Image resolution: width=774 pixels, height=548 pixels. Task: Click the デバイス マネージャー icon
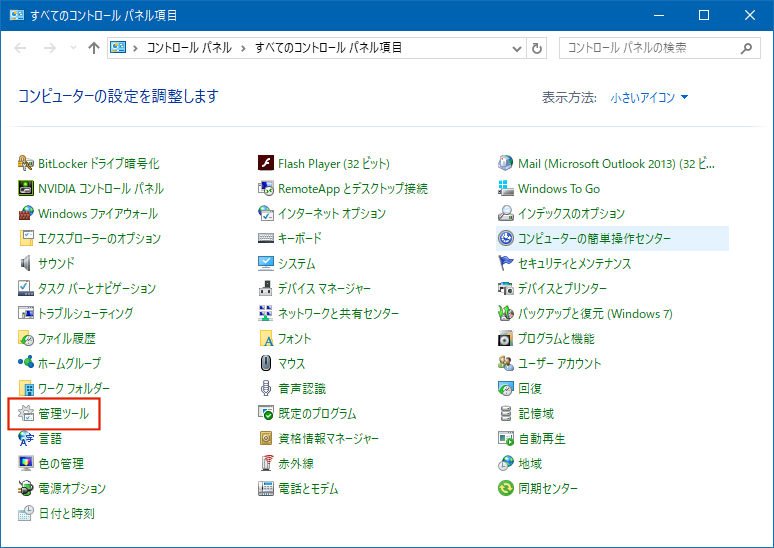click(266, 288)
